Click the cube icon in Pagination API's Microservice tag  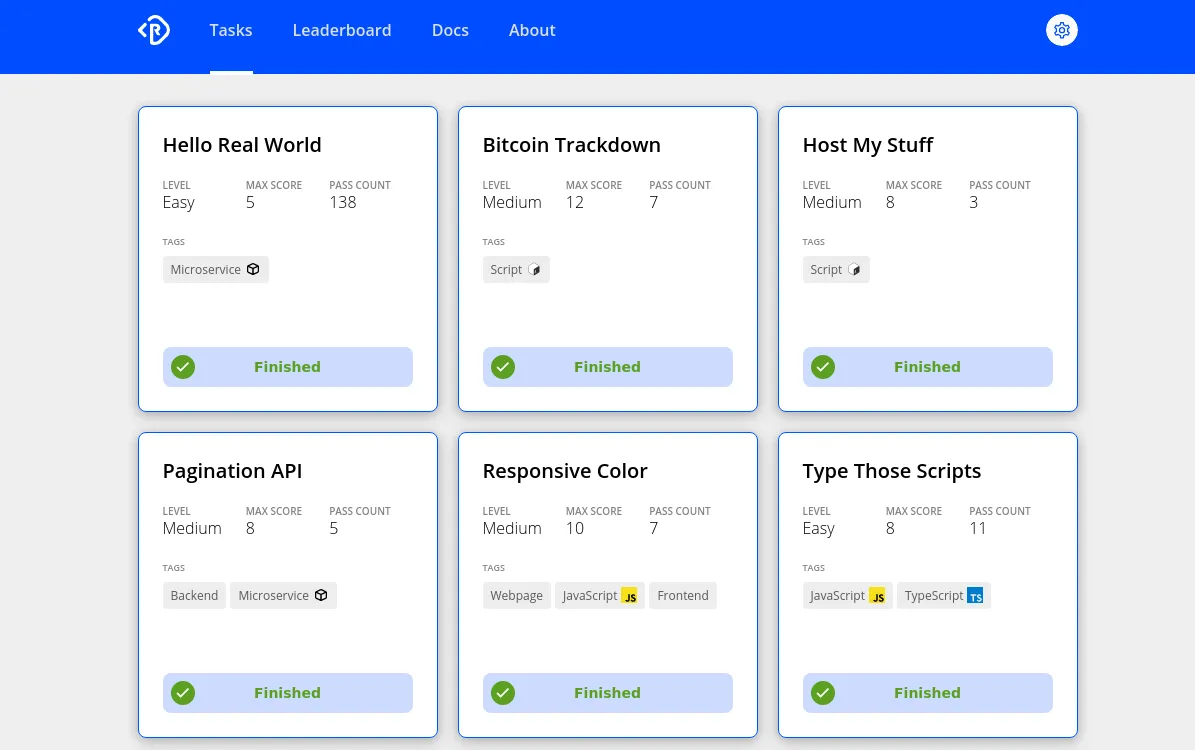pos(321,595)
